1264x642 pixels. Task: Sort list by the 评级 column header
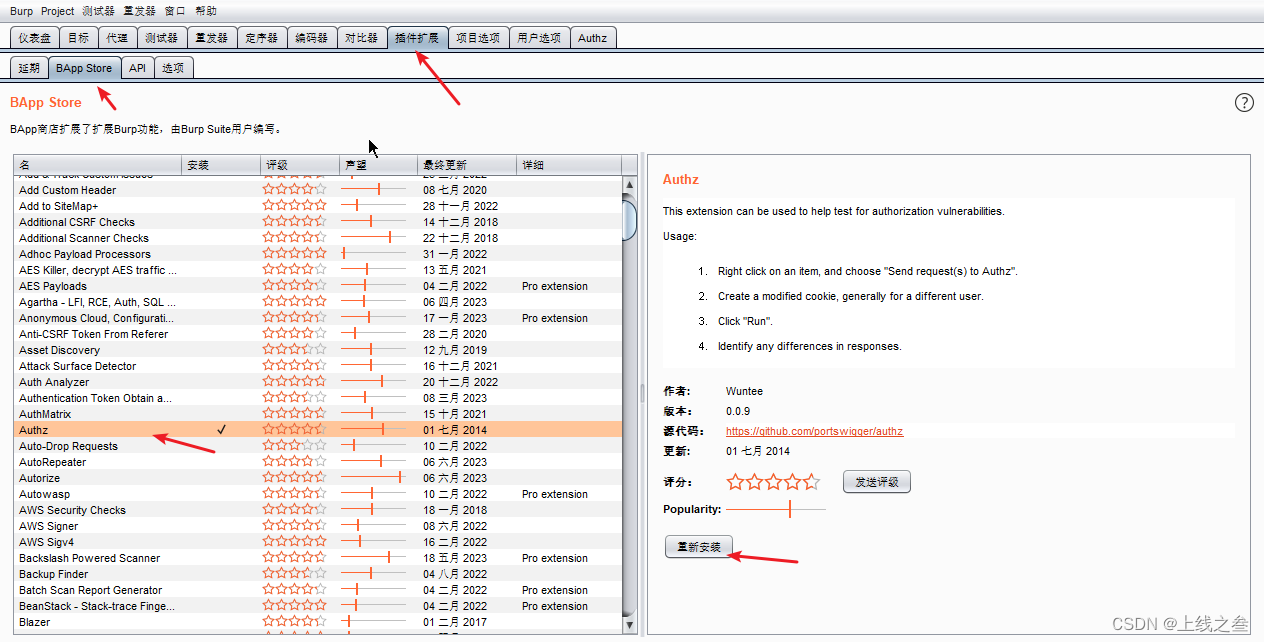300,164
